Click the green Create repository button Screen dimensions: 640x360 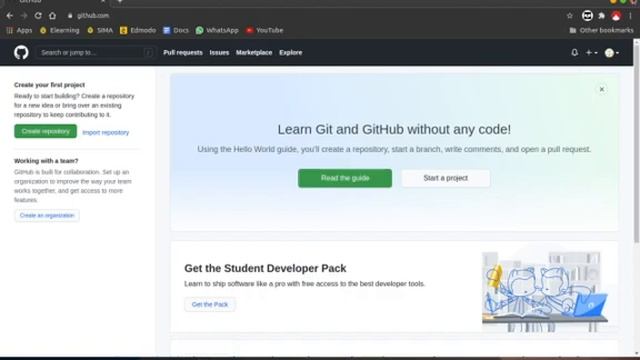click(45, 131)
